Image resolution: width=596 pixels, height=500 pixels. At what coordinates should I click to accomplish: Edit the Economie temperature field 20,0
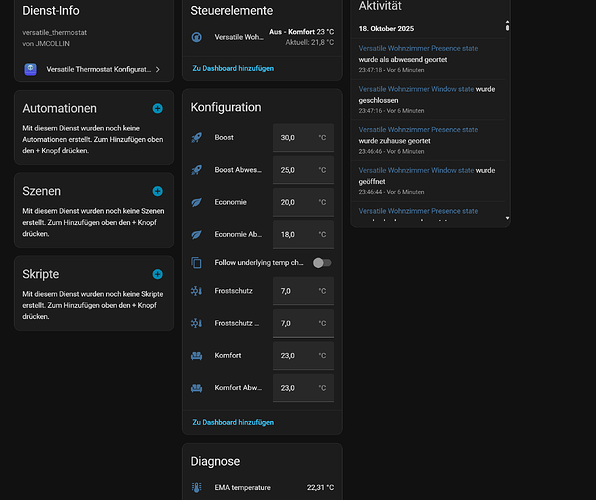coord(303,202)
